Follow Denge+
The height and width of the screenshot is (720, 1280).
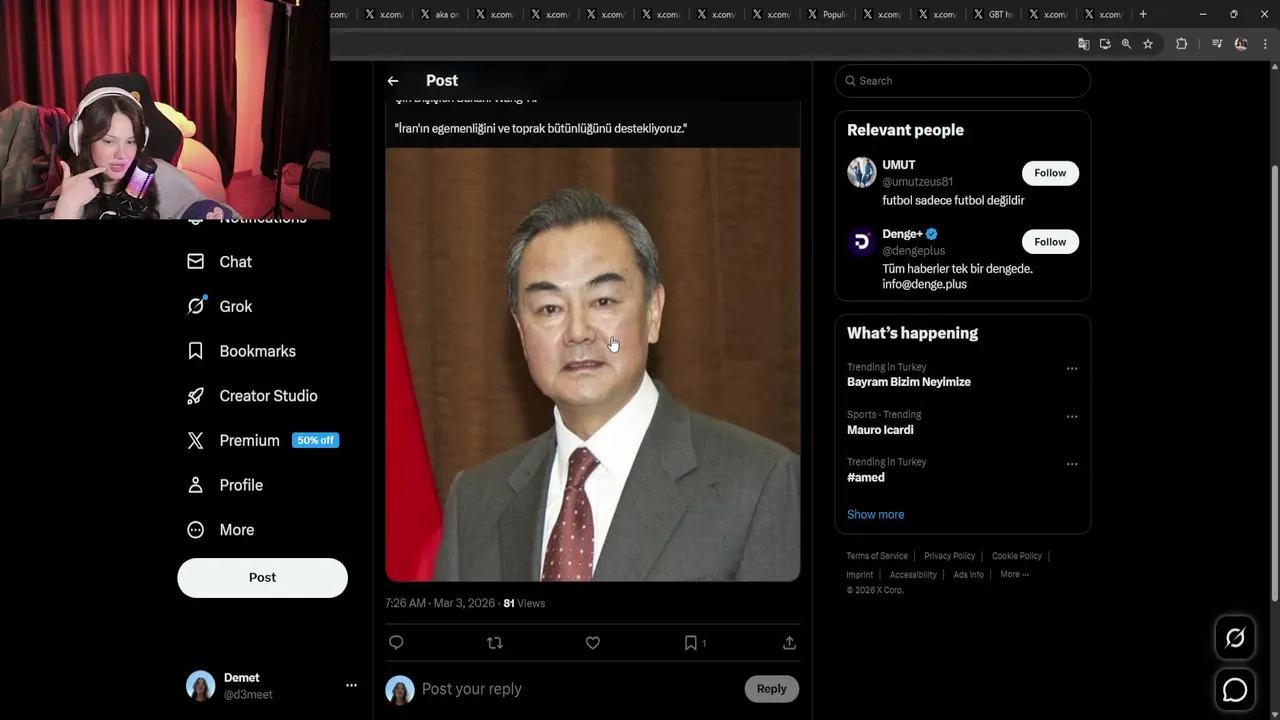(1050, 242)
